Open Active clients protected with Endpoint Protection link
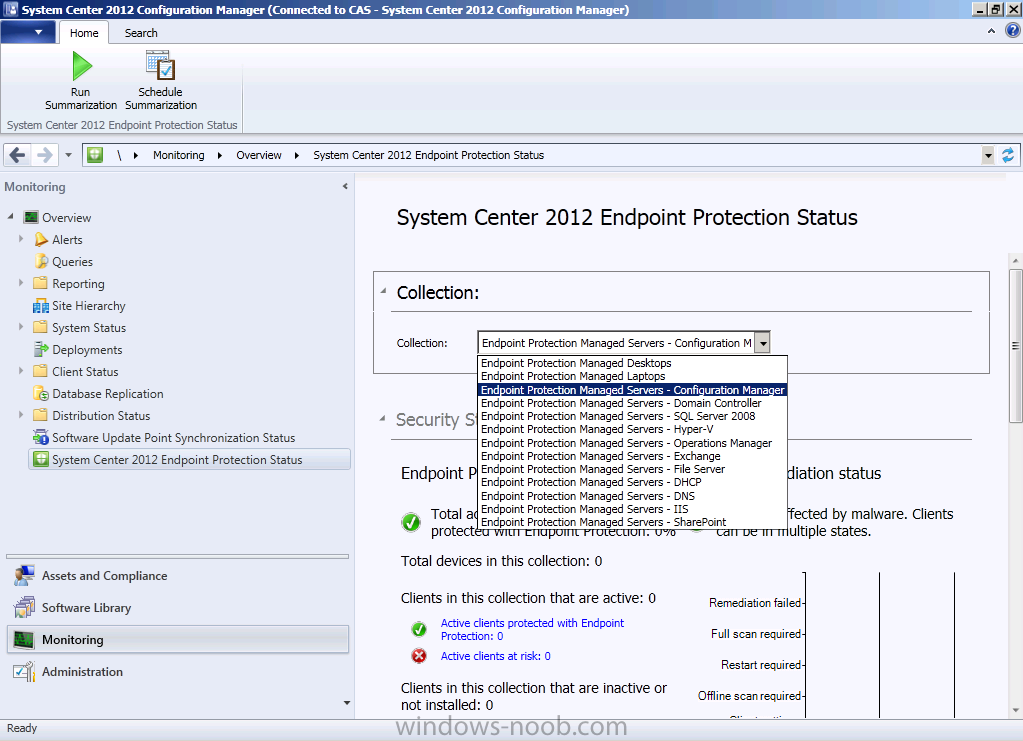This screenshot has width=1023, height=741. click(532, 629)
